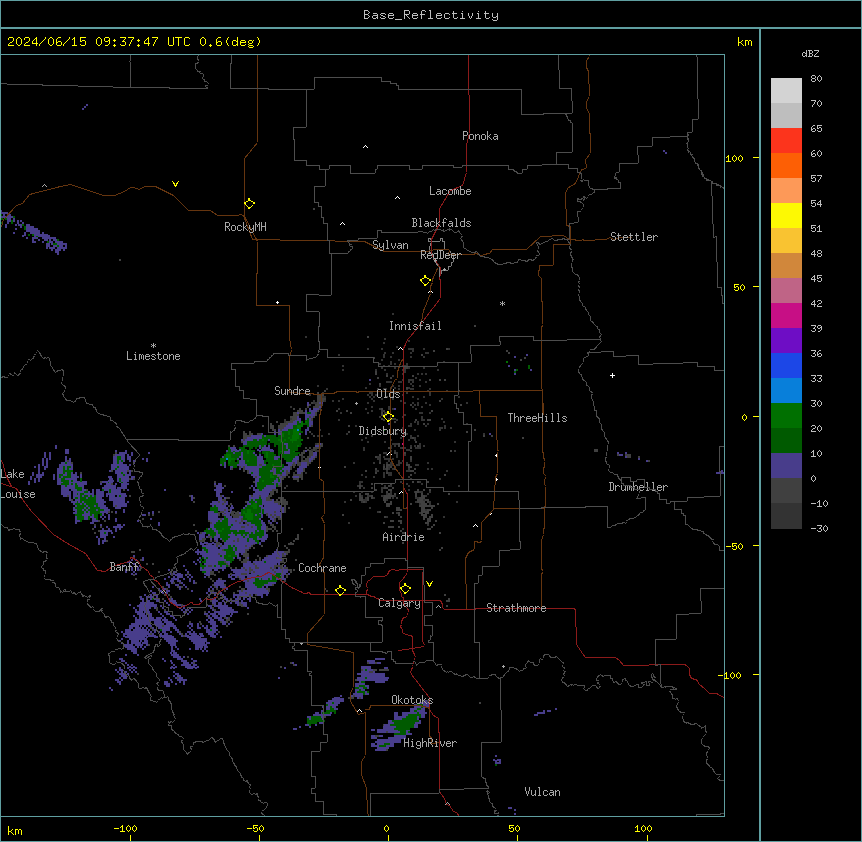Image resolution: width=862 pixels, height=842 pixels.
Task: Click the ThreeHills label
Action: [537, 418]
